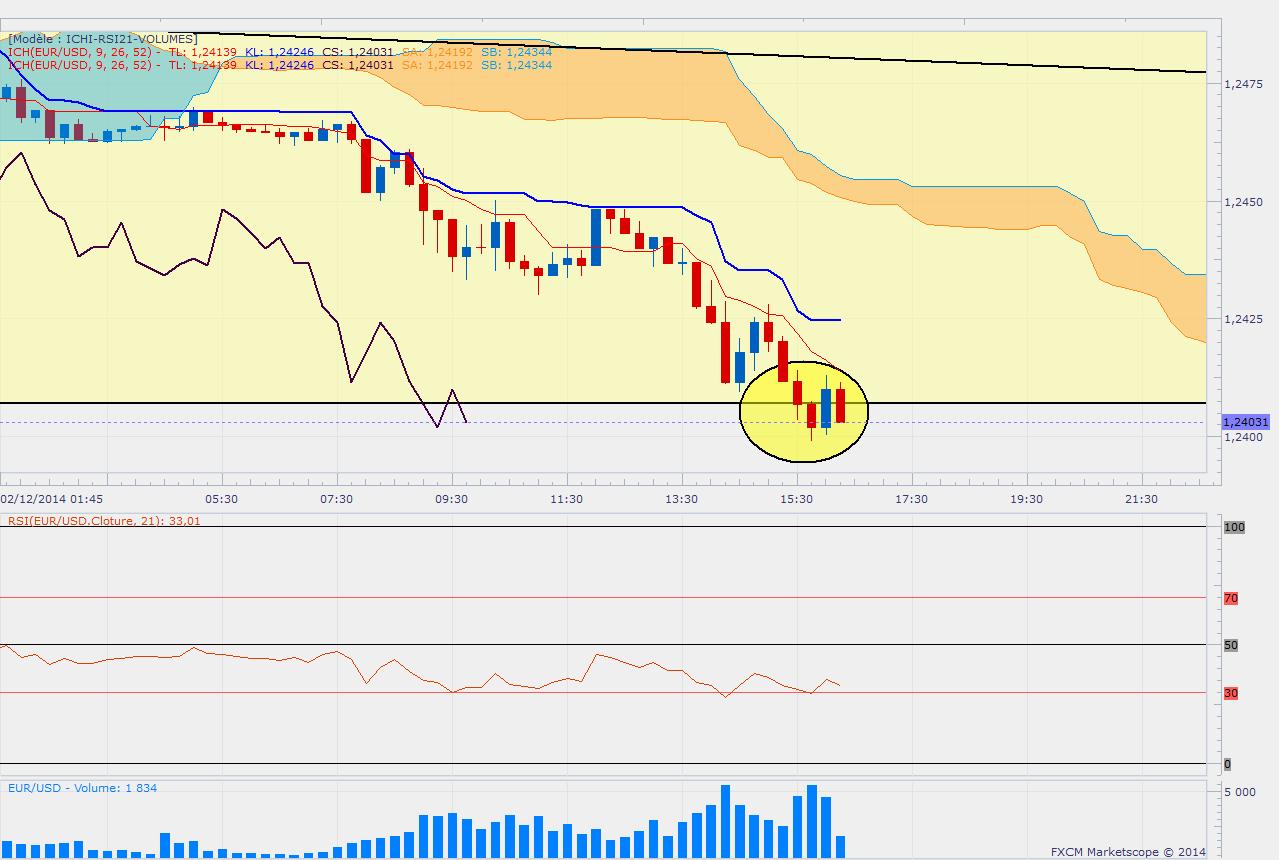Click the 1,2450 price axis label
The height and width of the screenshot is (860, 1279).
[1242, 202]
